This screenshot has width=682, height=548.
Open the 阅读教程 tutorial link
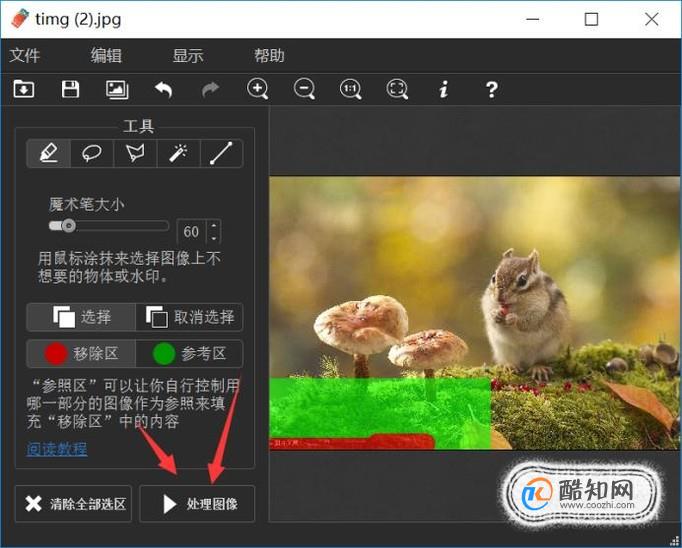[x=57, y=448]
